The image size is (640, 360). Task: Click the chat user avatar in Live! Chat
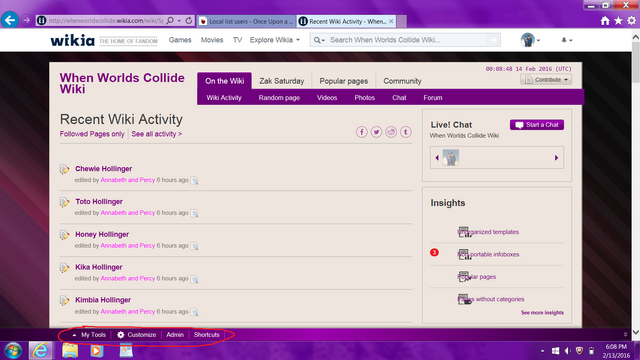pyautogui.click(x=451, y=158)
